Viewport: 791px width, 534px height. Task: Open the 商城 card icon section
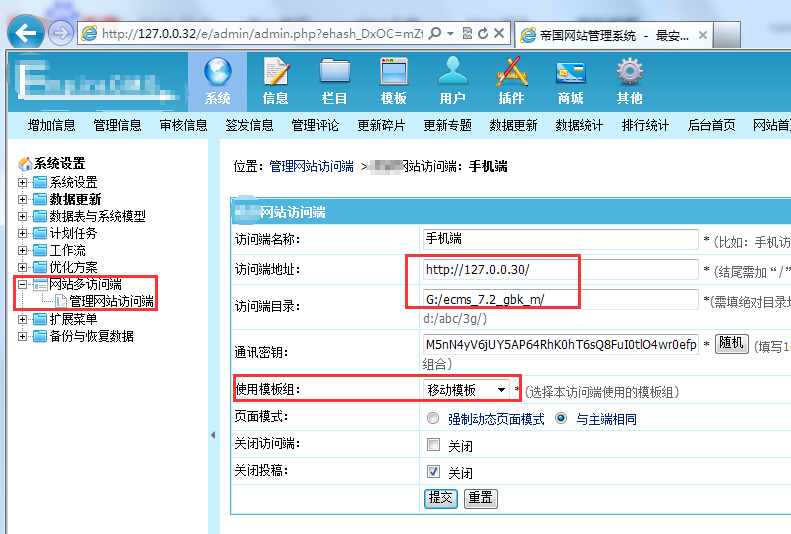(x=571, y=81)
